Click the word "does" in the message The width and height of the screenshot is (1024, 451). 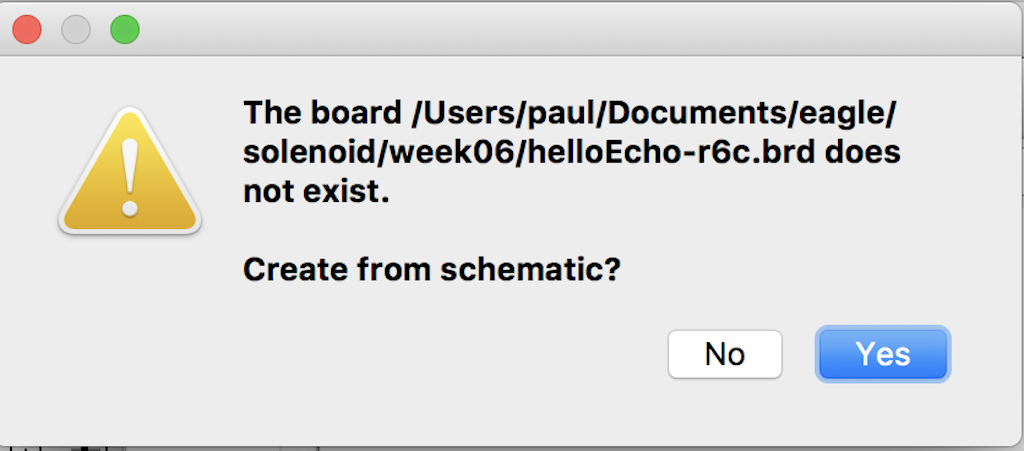(860, 152)
